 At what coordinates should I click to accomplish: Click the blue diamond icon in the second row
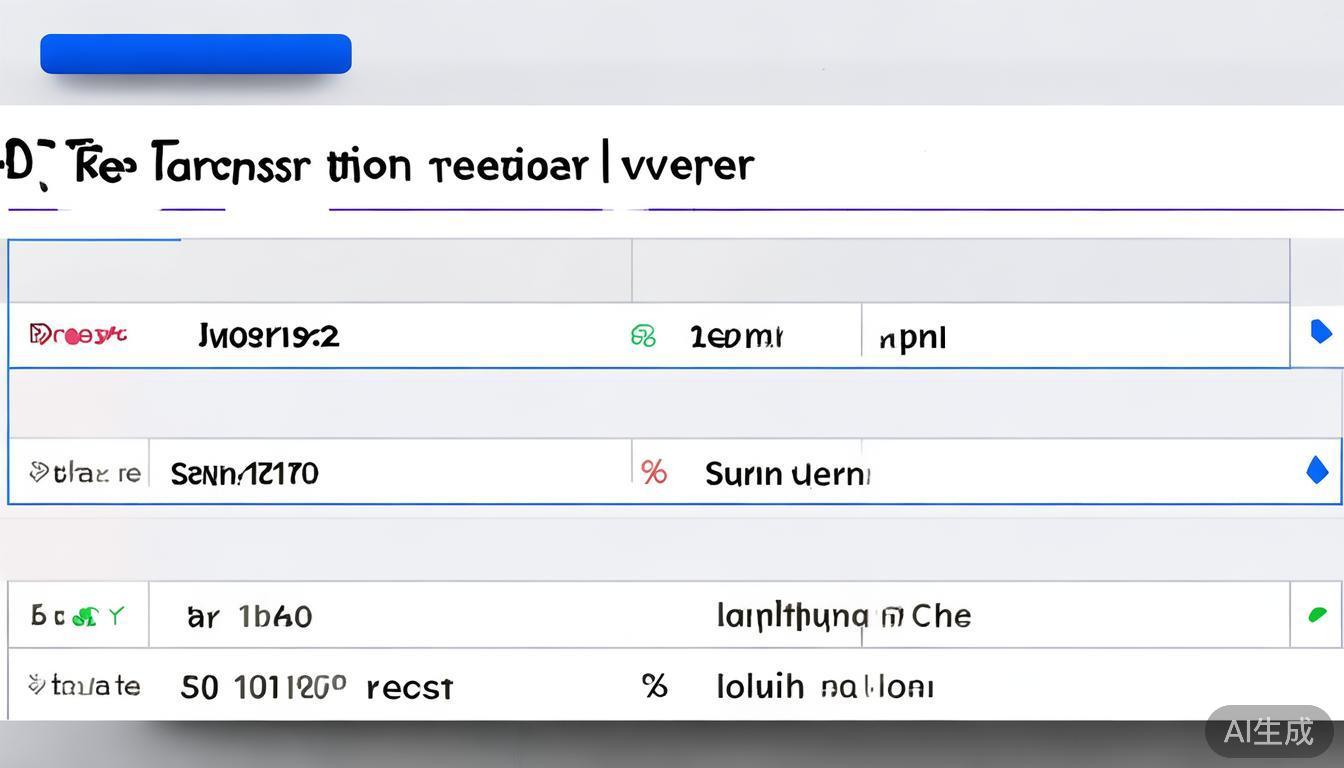[x=1318, y=470]
